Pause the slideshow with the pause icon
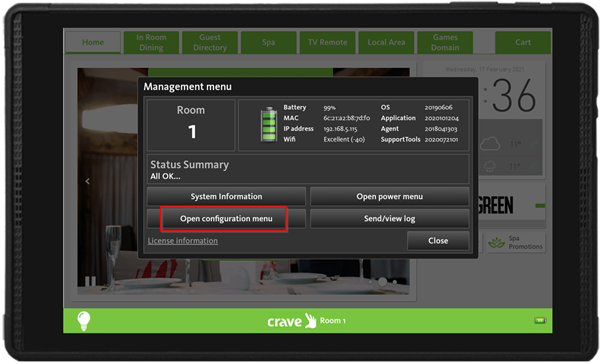Viewport: 602px width, 364px height. (x=91, y=281)
